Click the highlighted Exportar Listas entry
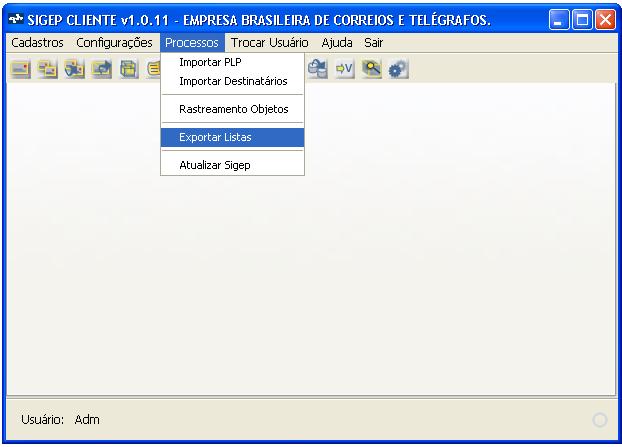Screen dimensions: 622x447 232,137
